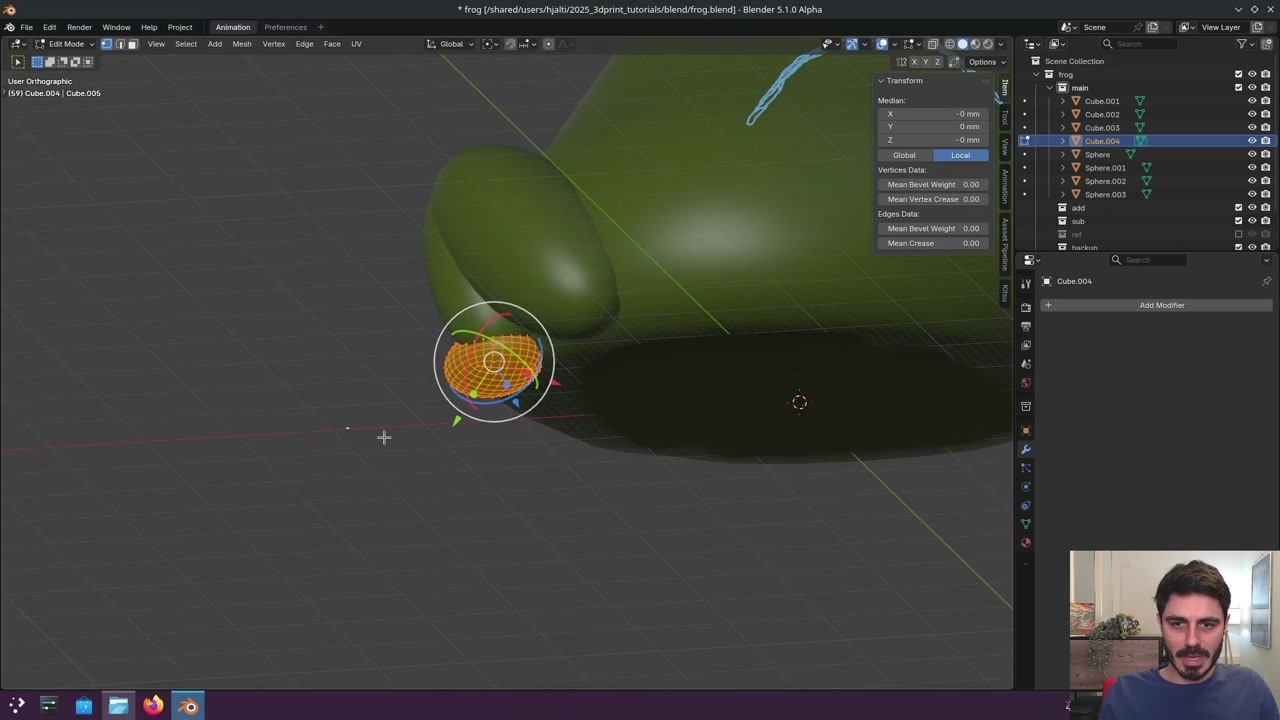Hide Sphere.001 using its eye icon
Screen dimensions: 1280x720
click(x=1251, y=168)
